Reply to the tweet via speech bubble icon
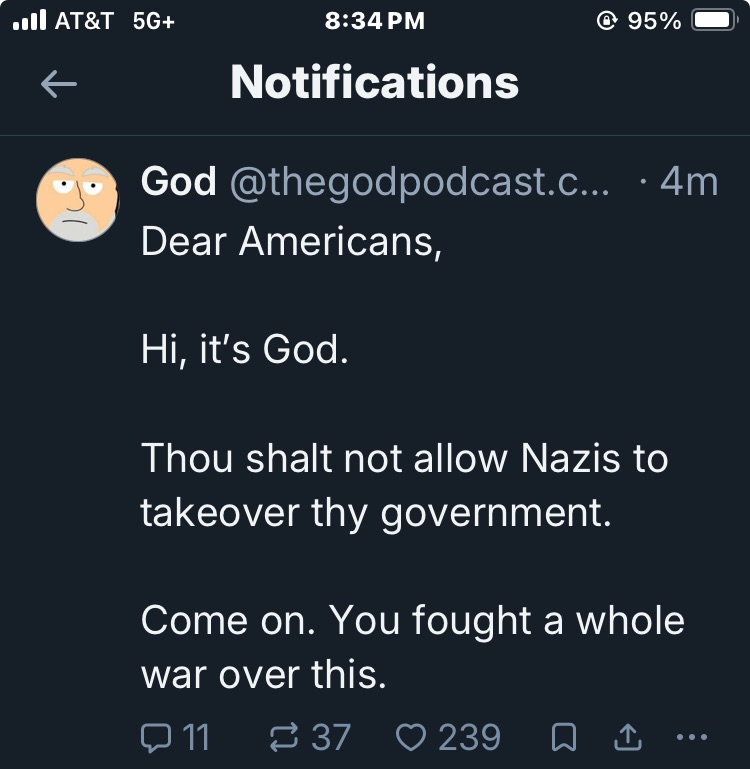The image size is (750, 769). pos(156,738)
